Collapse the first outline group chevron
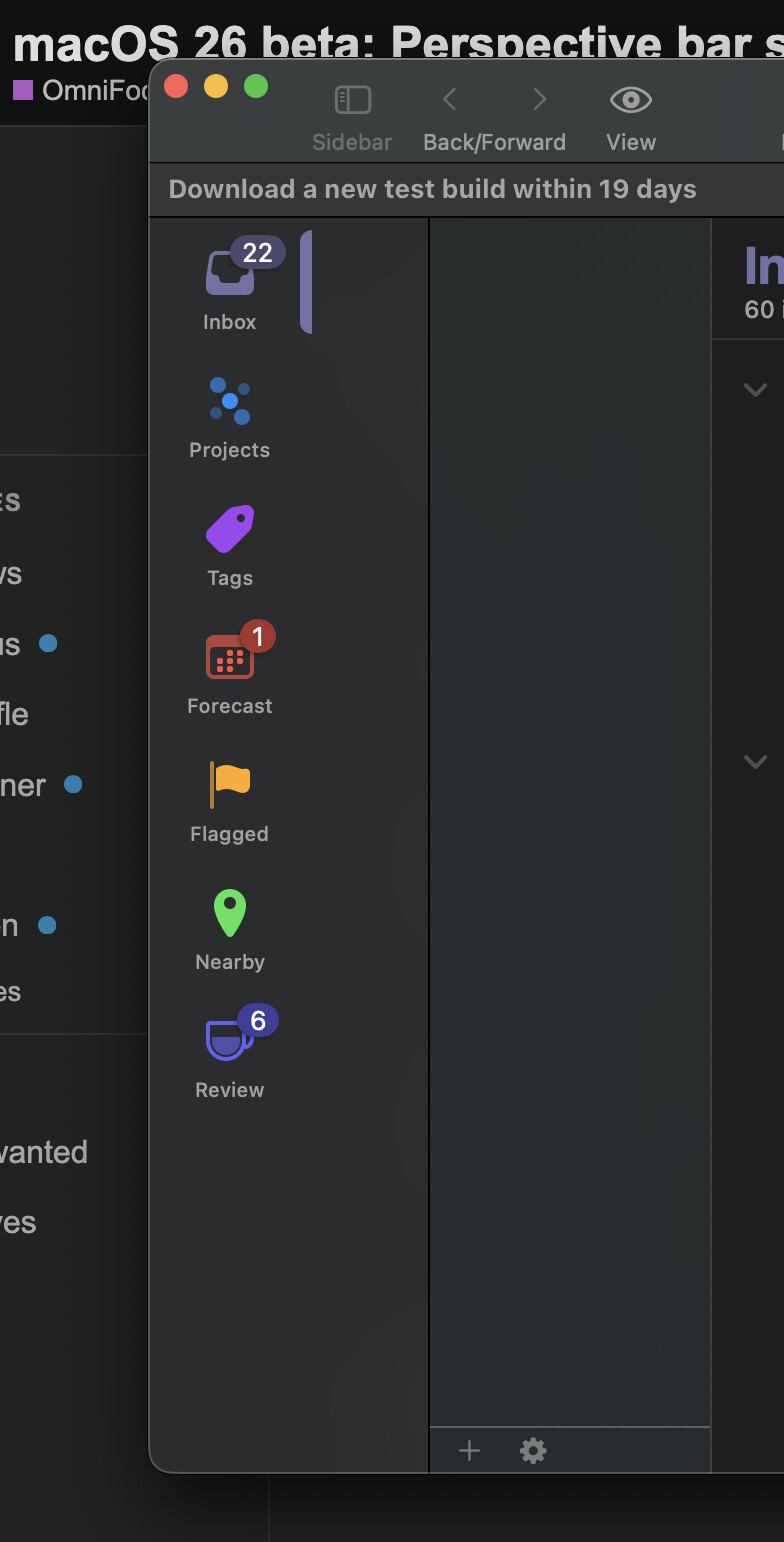784x1542 pixels. (756, 390)
